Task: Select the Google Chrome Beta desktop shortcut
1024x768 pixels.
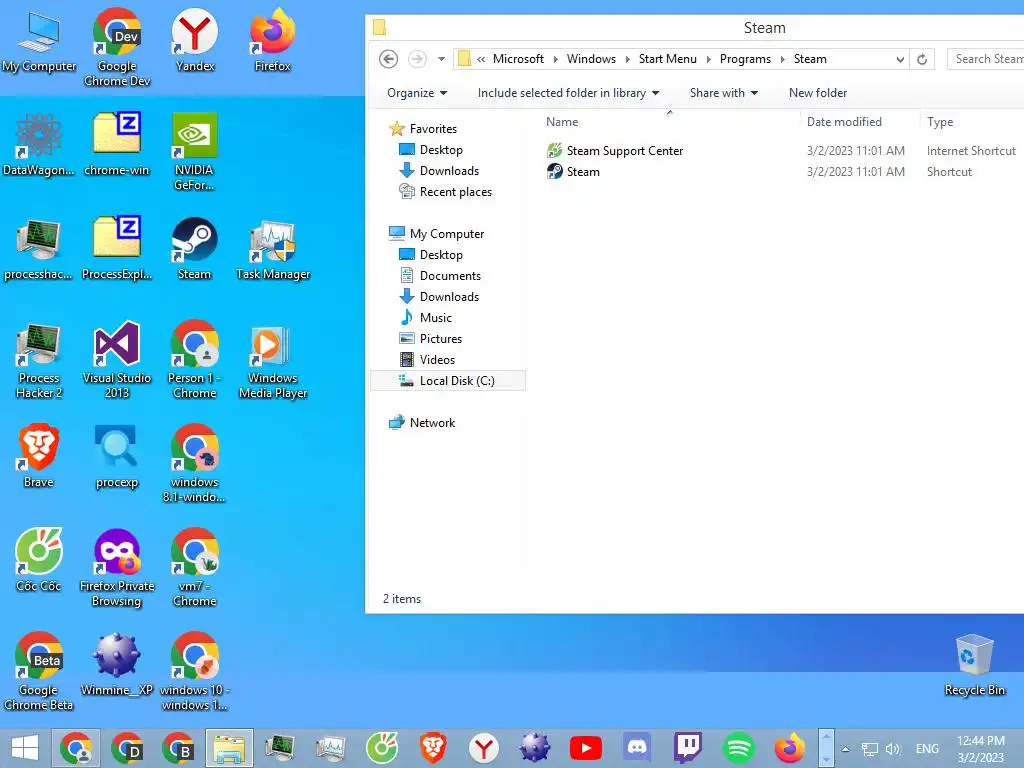Action: 39,671
